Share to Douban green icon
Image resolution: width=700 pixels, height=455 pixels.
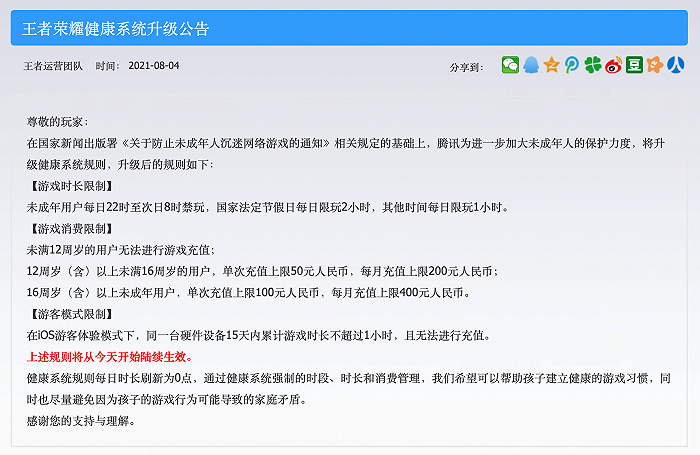(x=634, y=65)
